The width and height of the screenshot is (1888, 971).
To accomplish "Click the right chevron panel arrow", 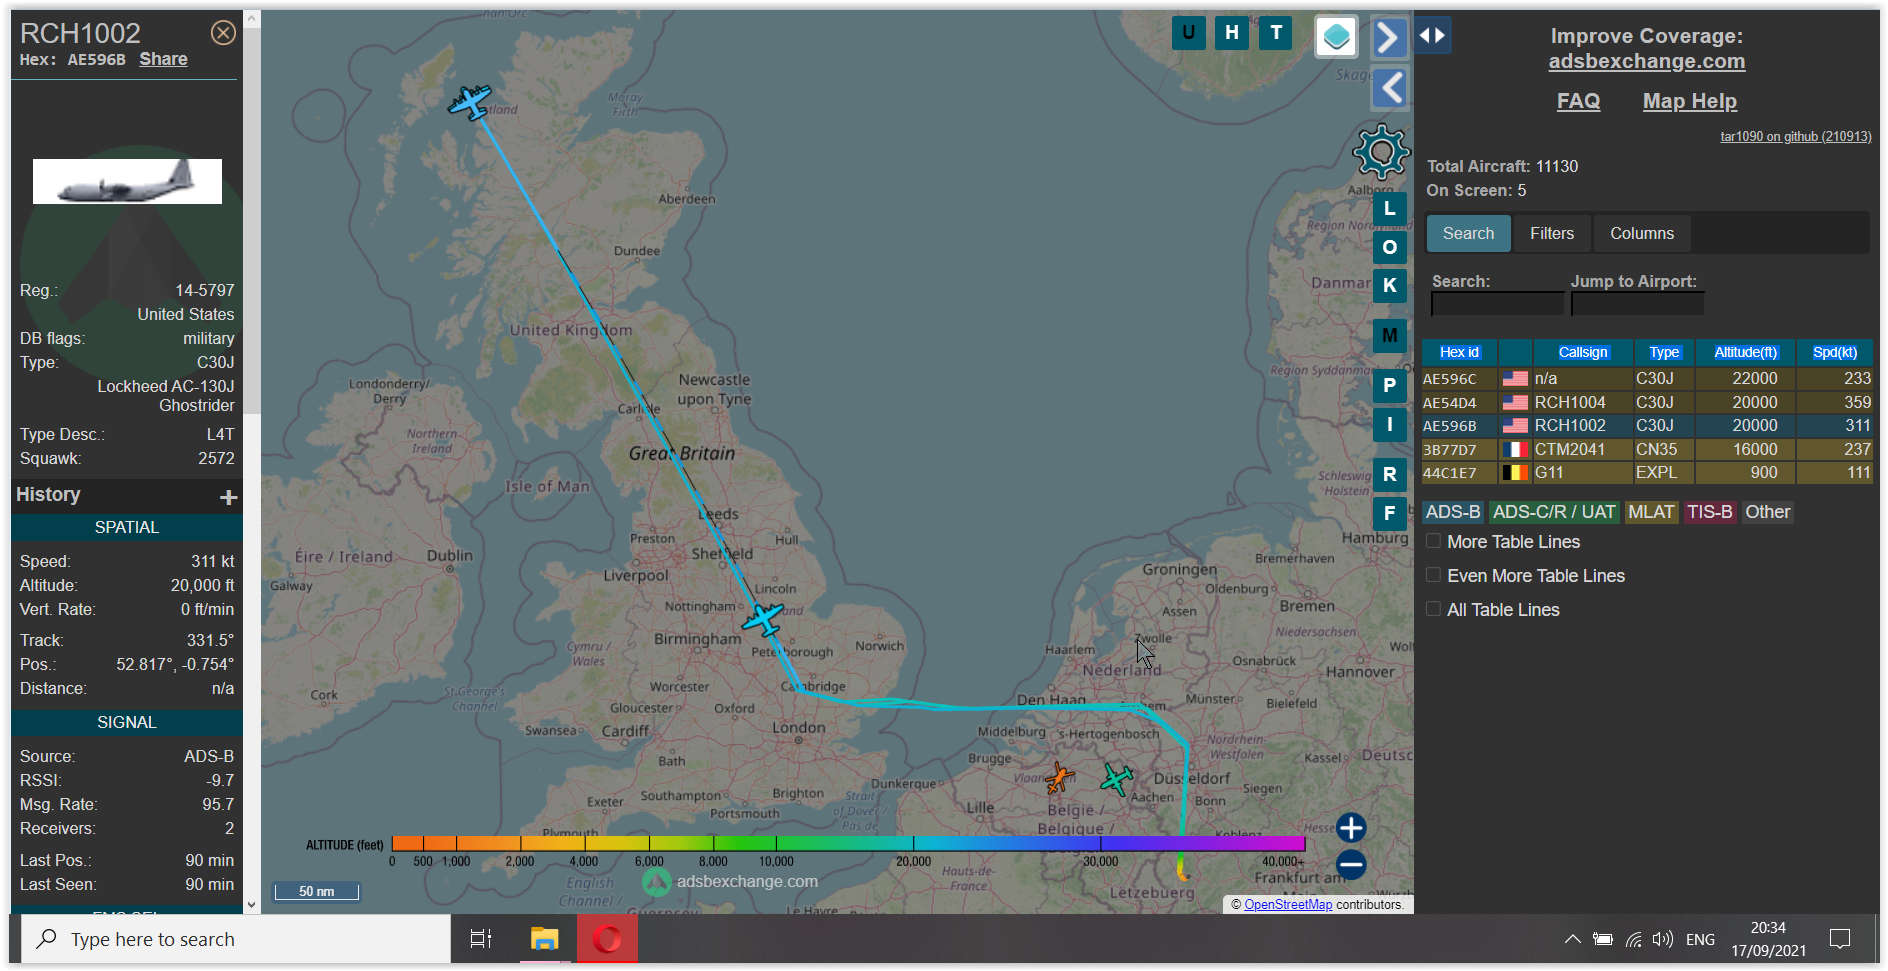I will (1389, 38).
